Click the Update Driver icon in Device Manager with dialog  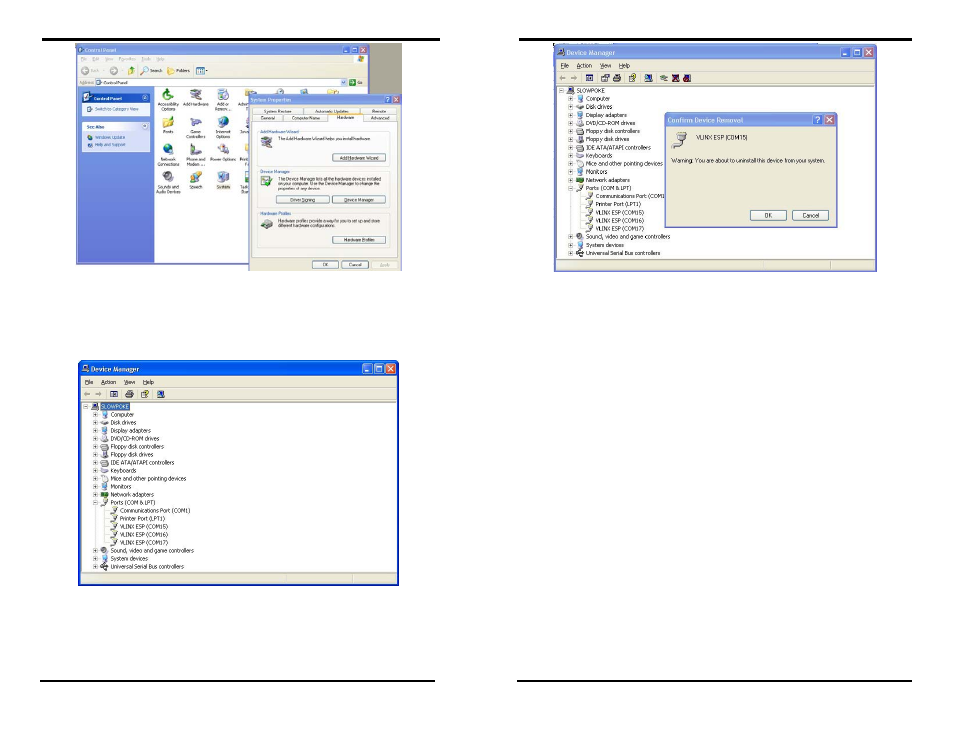pyautogui.click(x=664, y=78)
